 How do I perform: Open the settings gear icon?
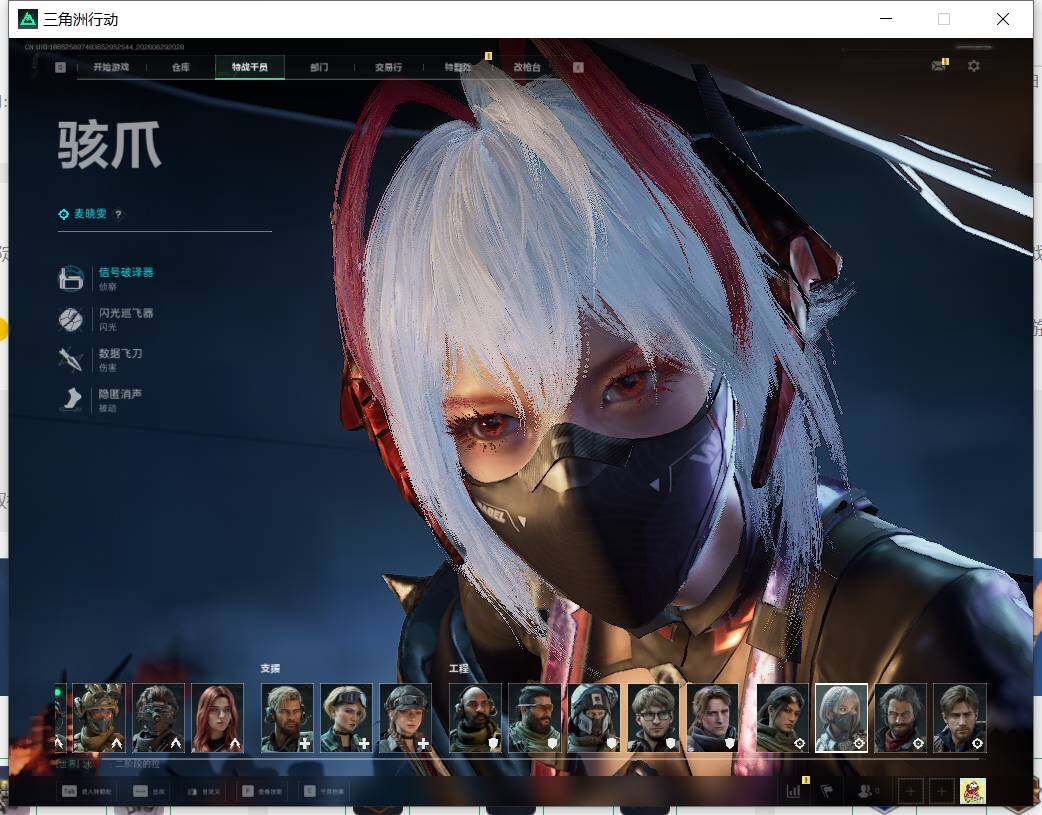(974, 66)
